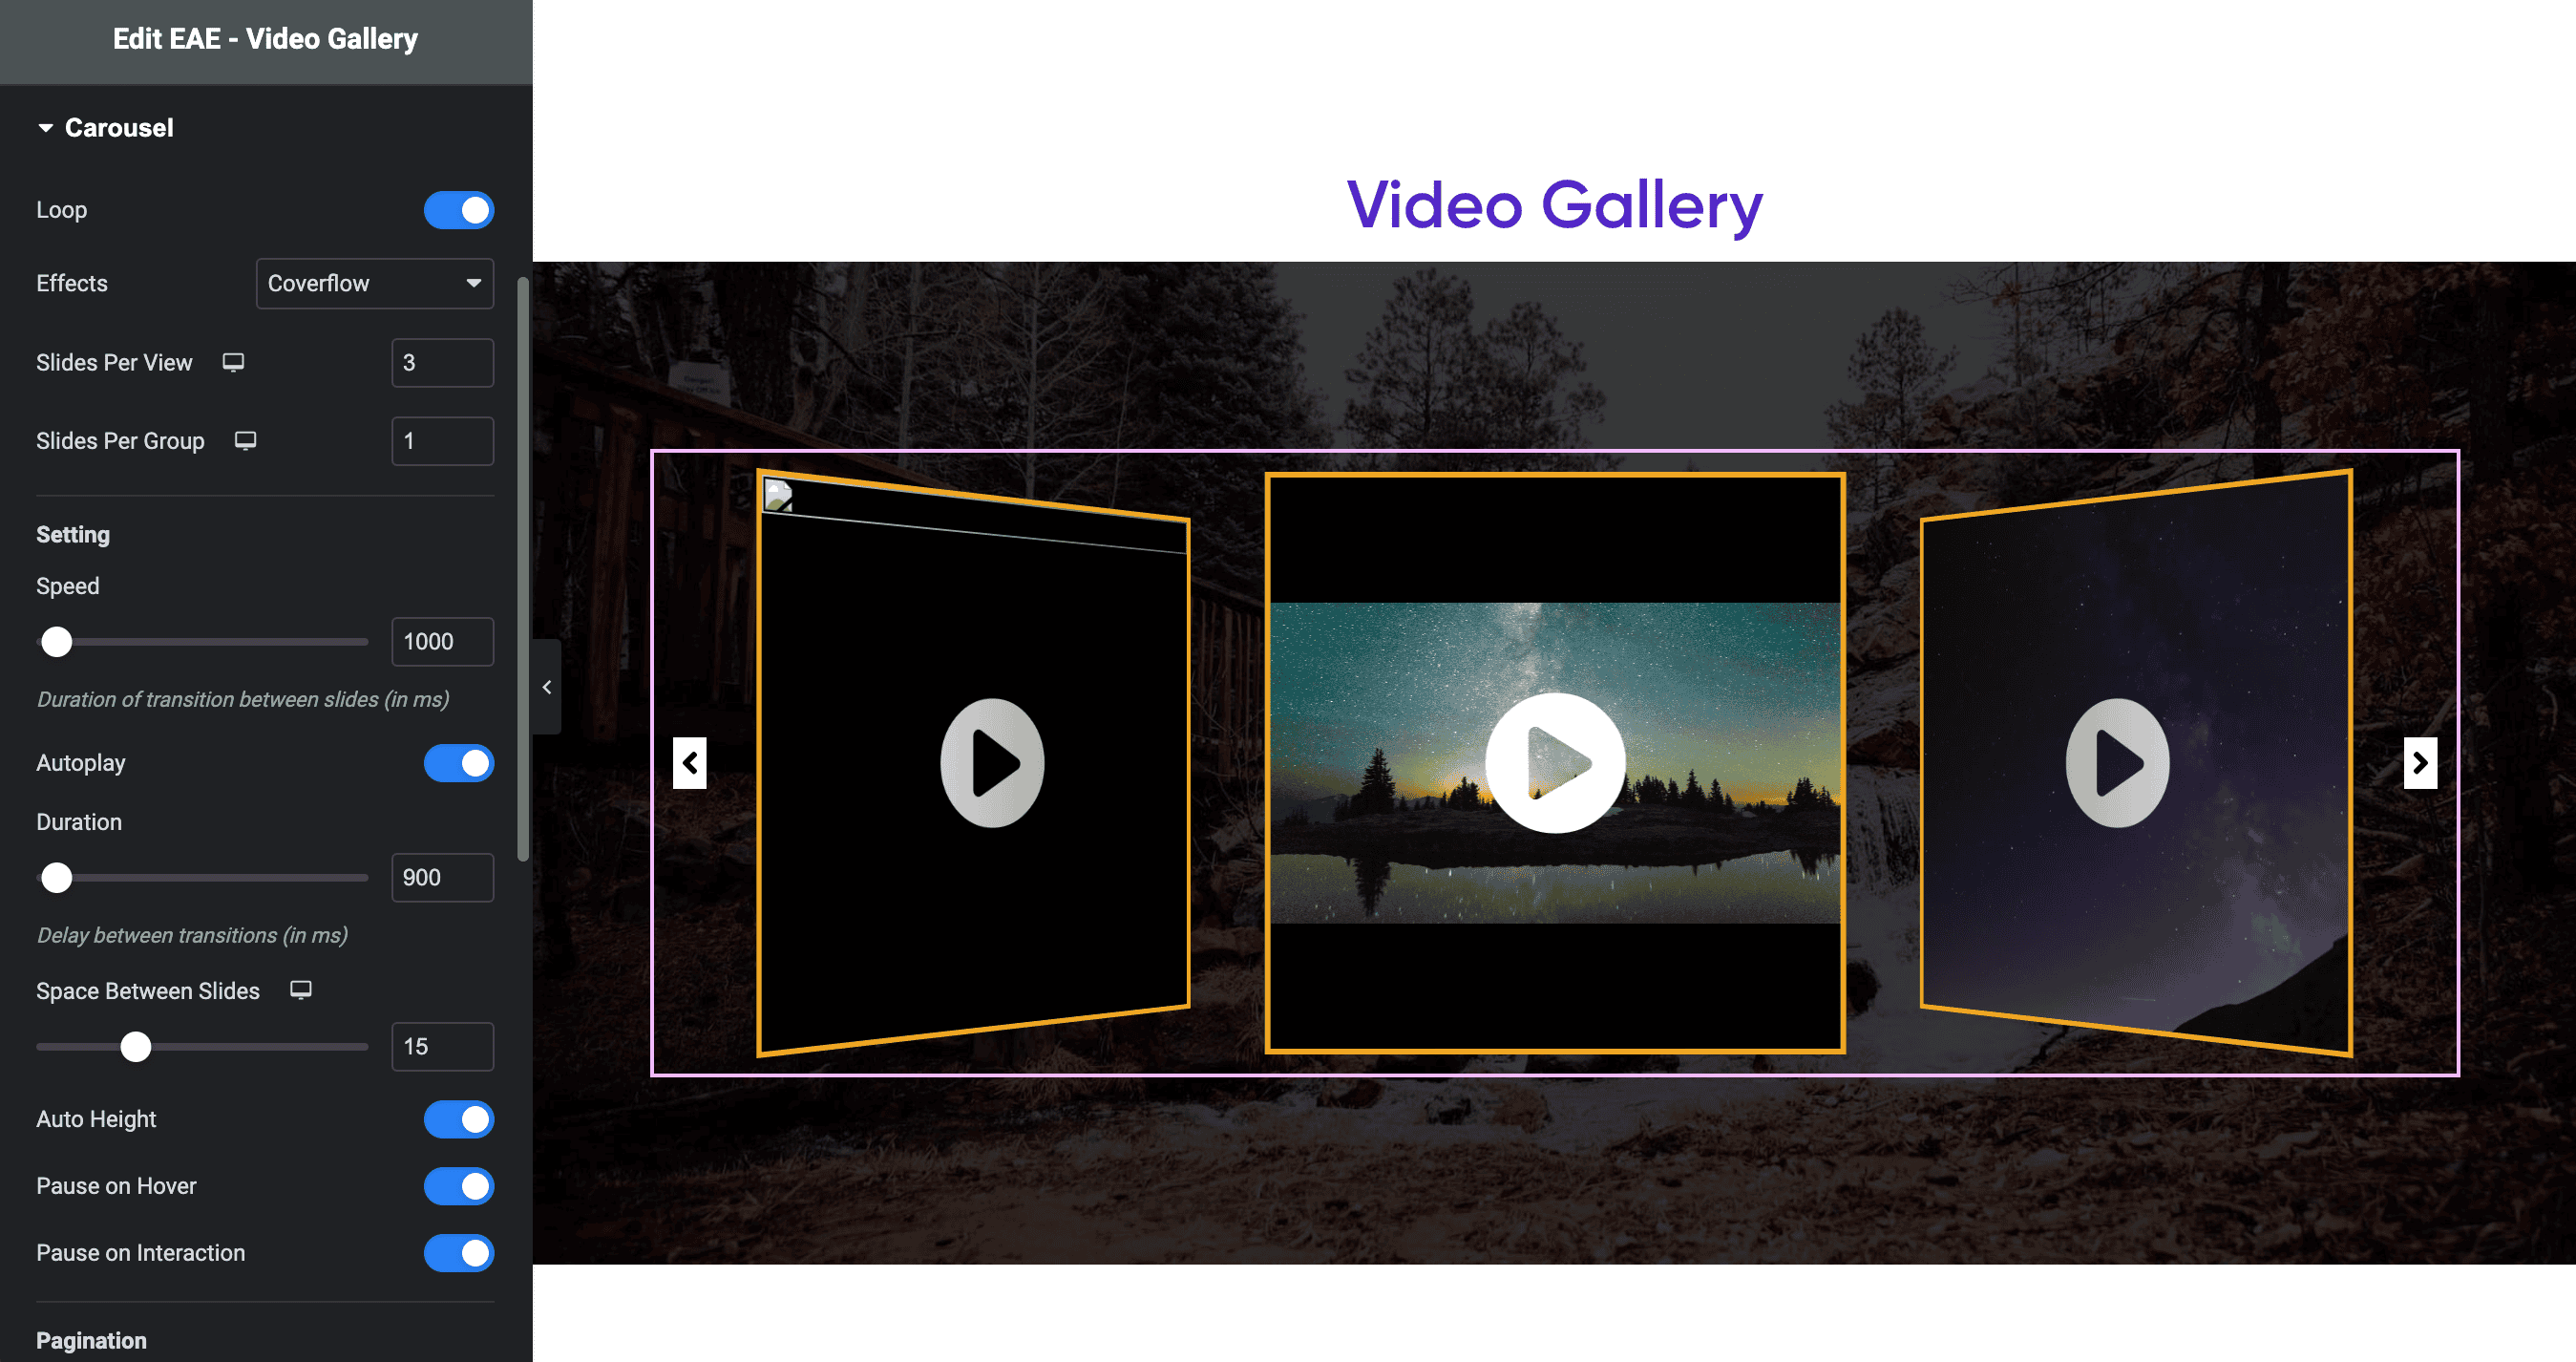Open the Effects dropdown menu
2576x1362 pixels.
point(373,283)
